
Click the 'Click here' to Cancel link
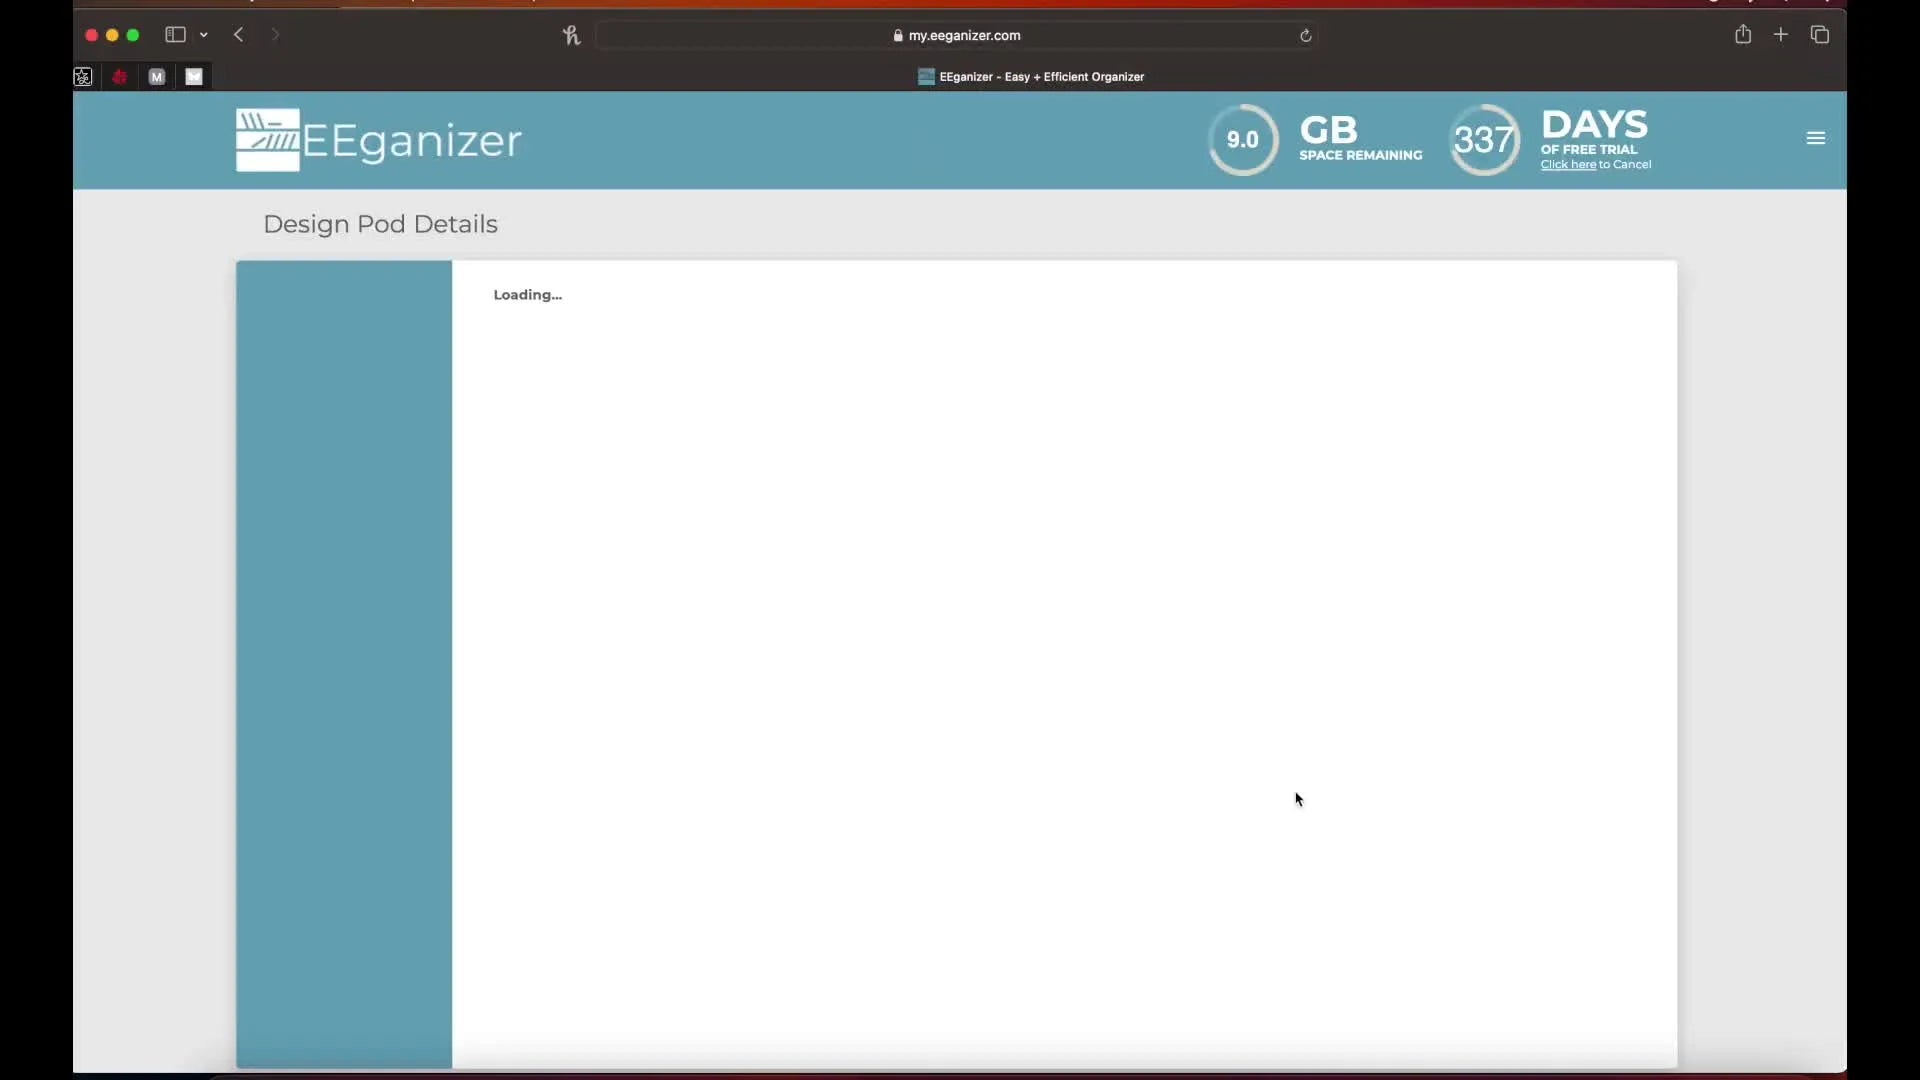point(1567,165)
